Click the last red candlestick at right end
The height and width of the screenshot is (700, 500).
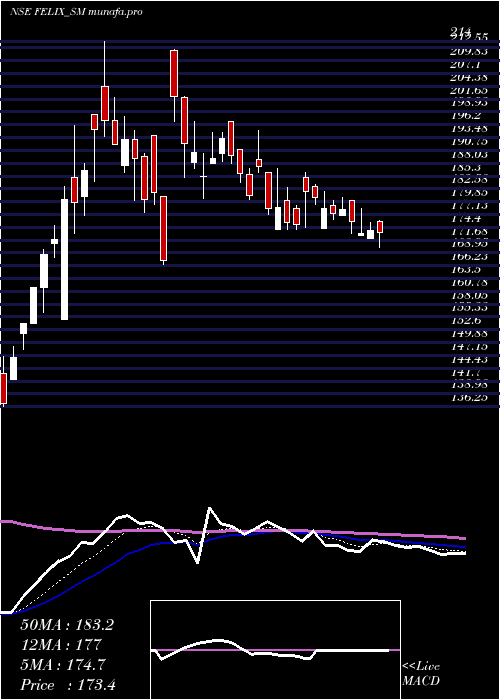(x=380, y=227)
